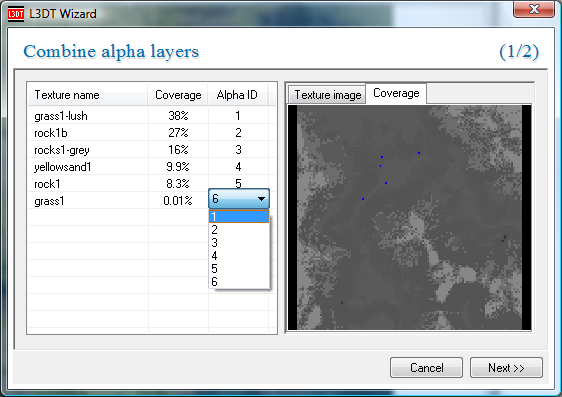The height and width of the screenshot is (397, 562).
Task: Select the grass1-lush texture row
Action: pos(152,116)
